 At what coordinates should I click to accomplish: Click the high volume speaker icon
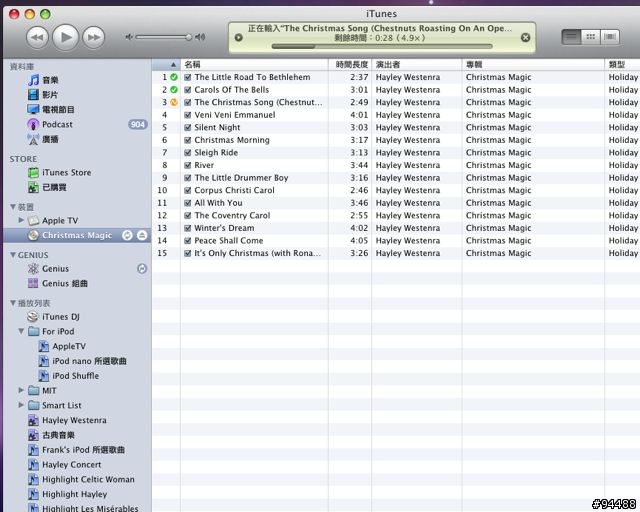tap(200, 37)
